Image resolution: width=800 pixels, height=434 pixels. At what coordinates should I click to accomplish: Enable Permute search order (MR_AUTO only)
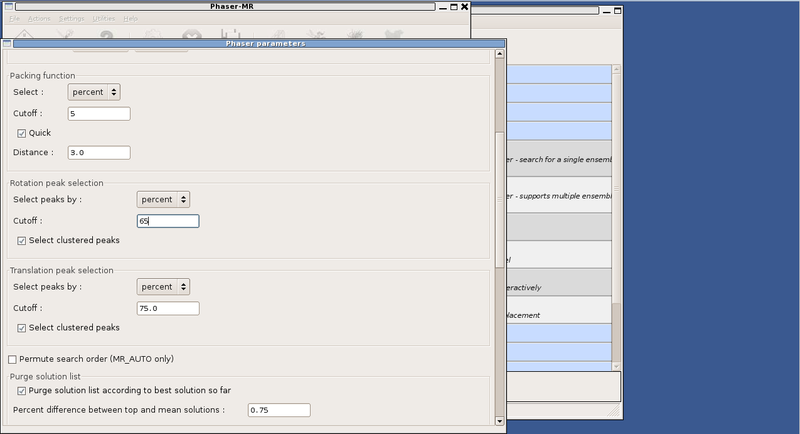click(13, 358)
